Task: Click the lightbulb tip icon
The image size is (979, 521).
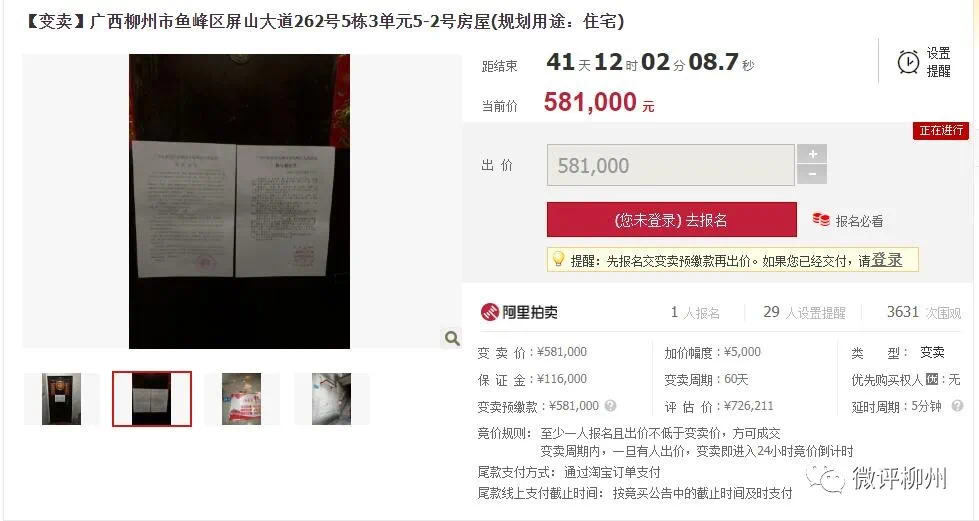Action: [558, 259]
